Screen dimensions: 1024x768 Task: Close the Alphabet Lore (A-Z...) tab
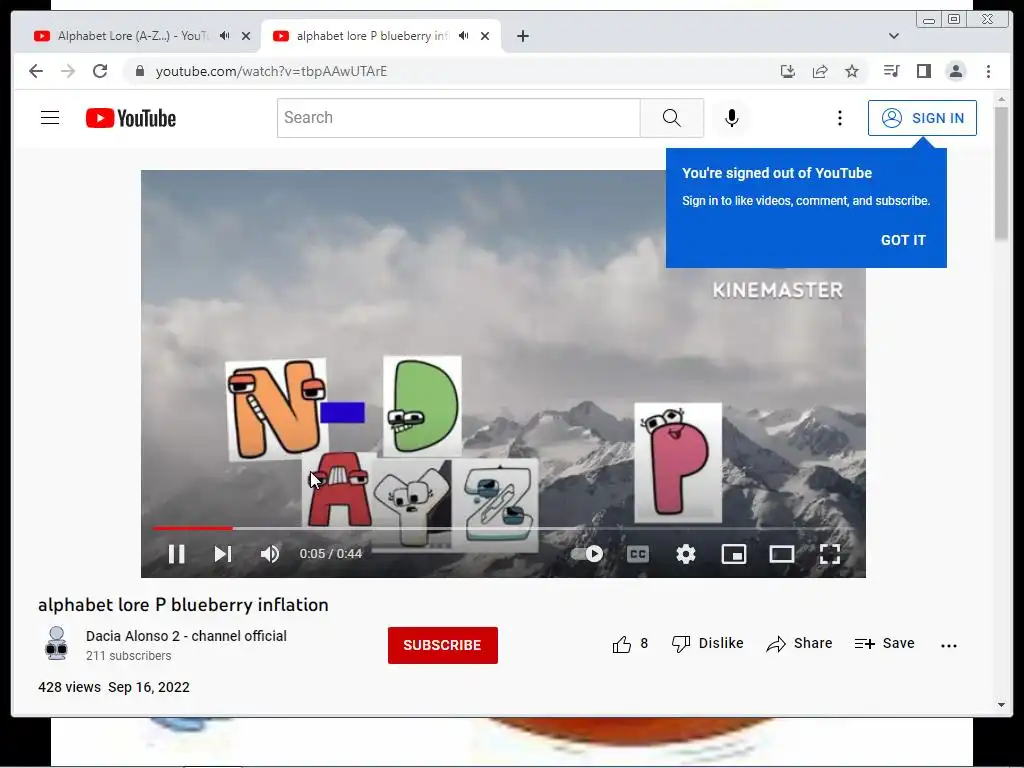(x=246, y=36)
